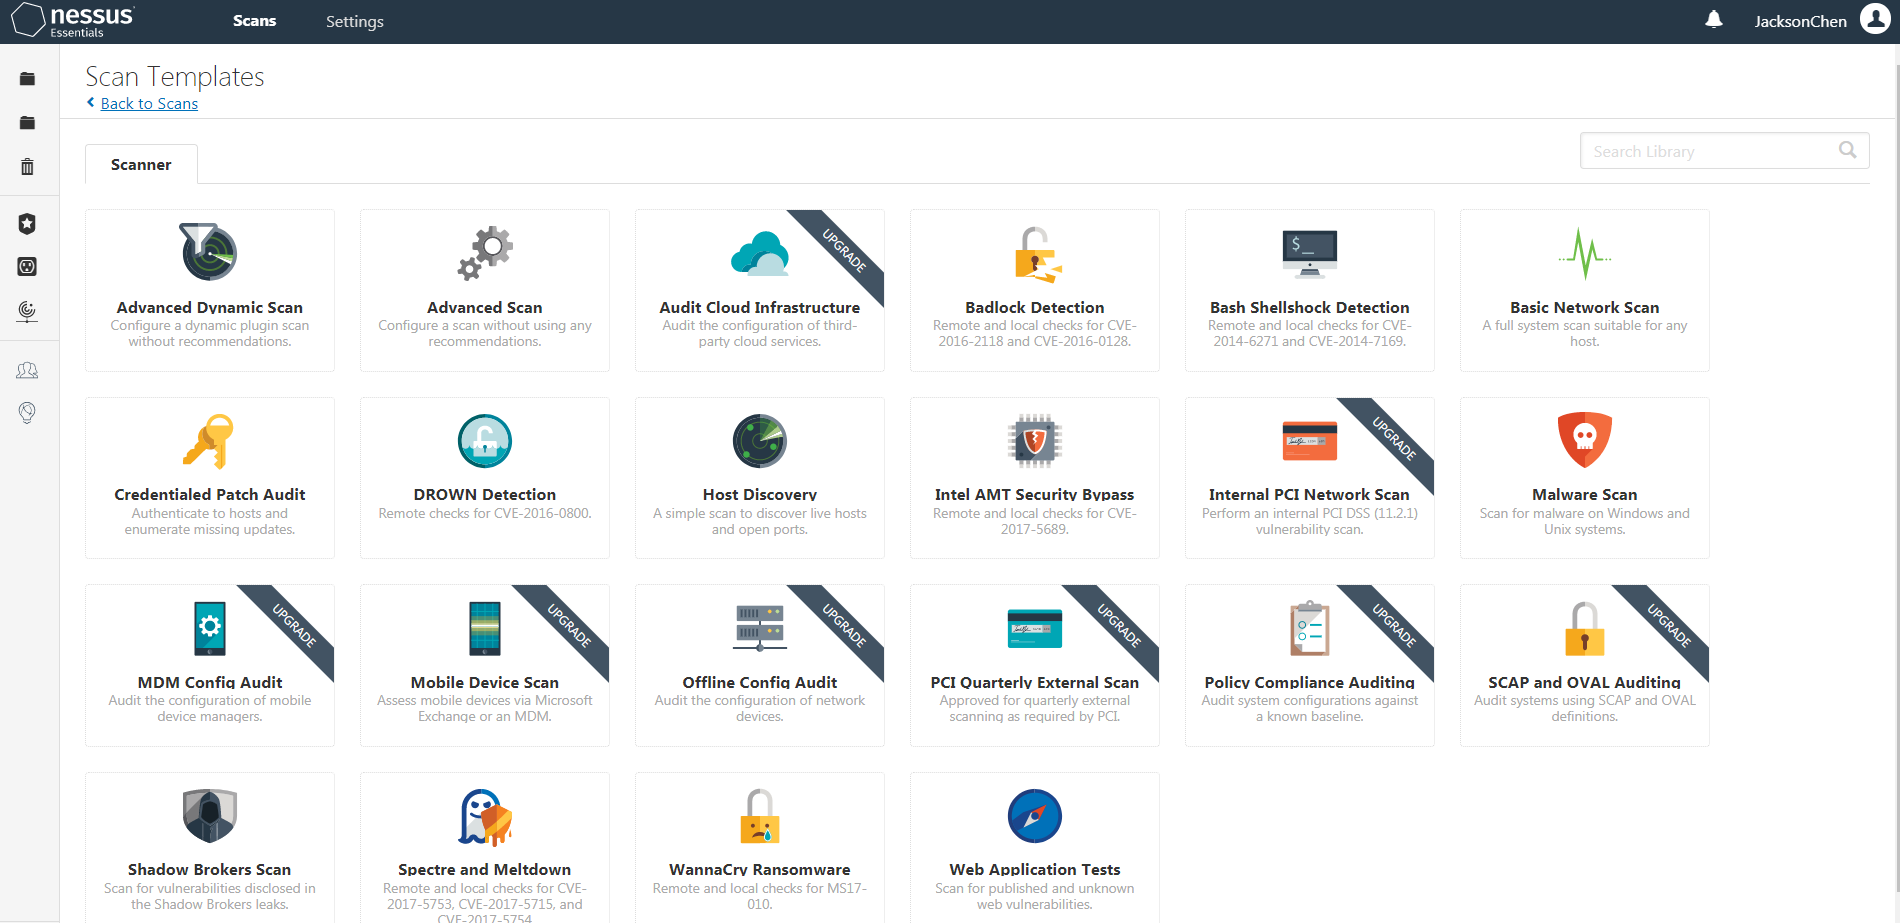
Task: Open the WannaCry Ransomware crying lock icon
Action: 760,816
